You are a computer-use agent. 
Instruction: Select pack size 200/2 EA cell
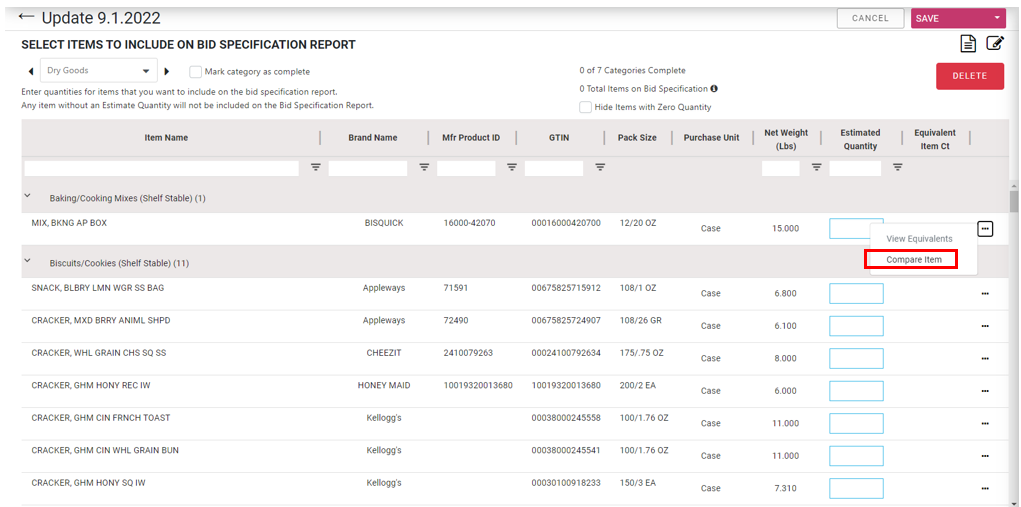coord(637,385)
